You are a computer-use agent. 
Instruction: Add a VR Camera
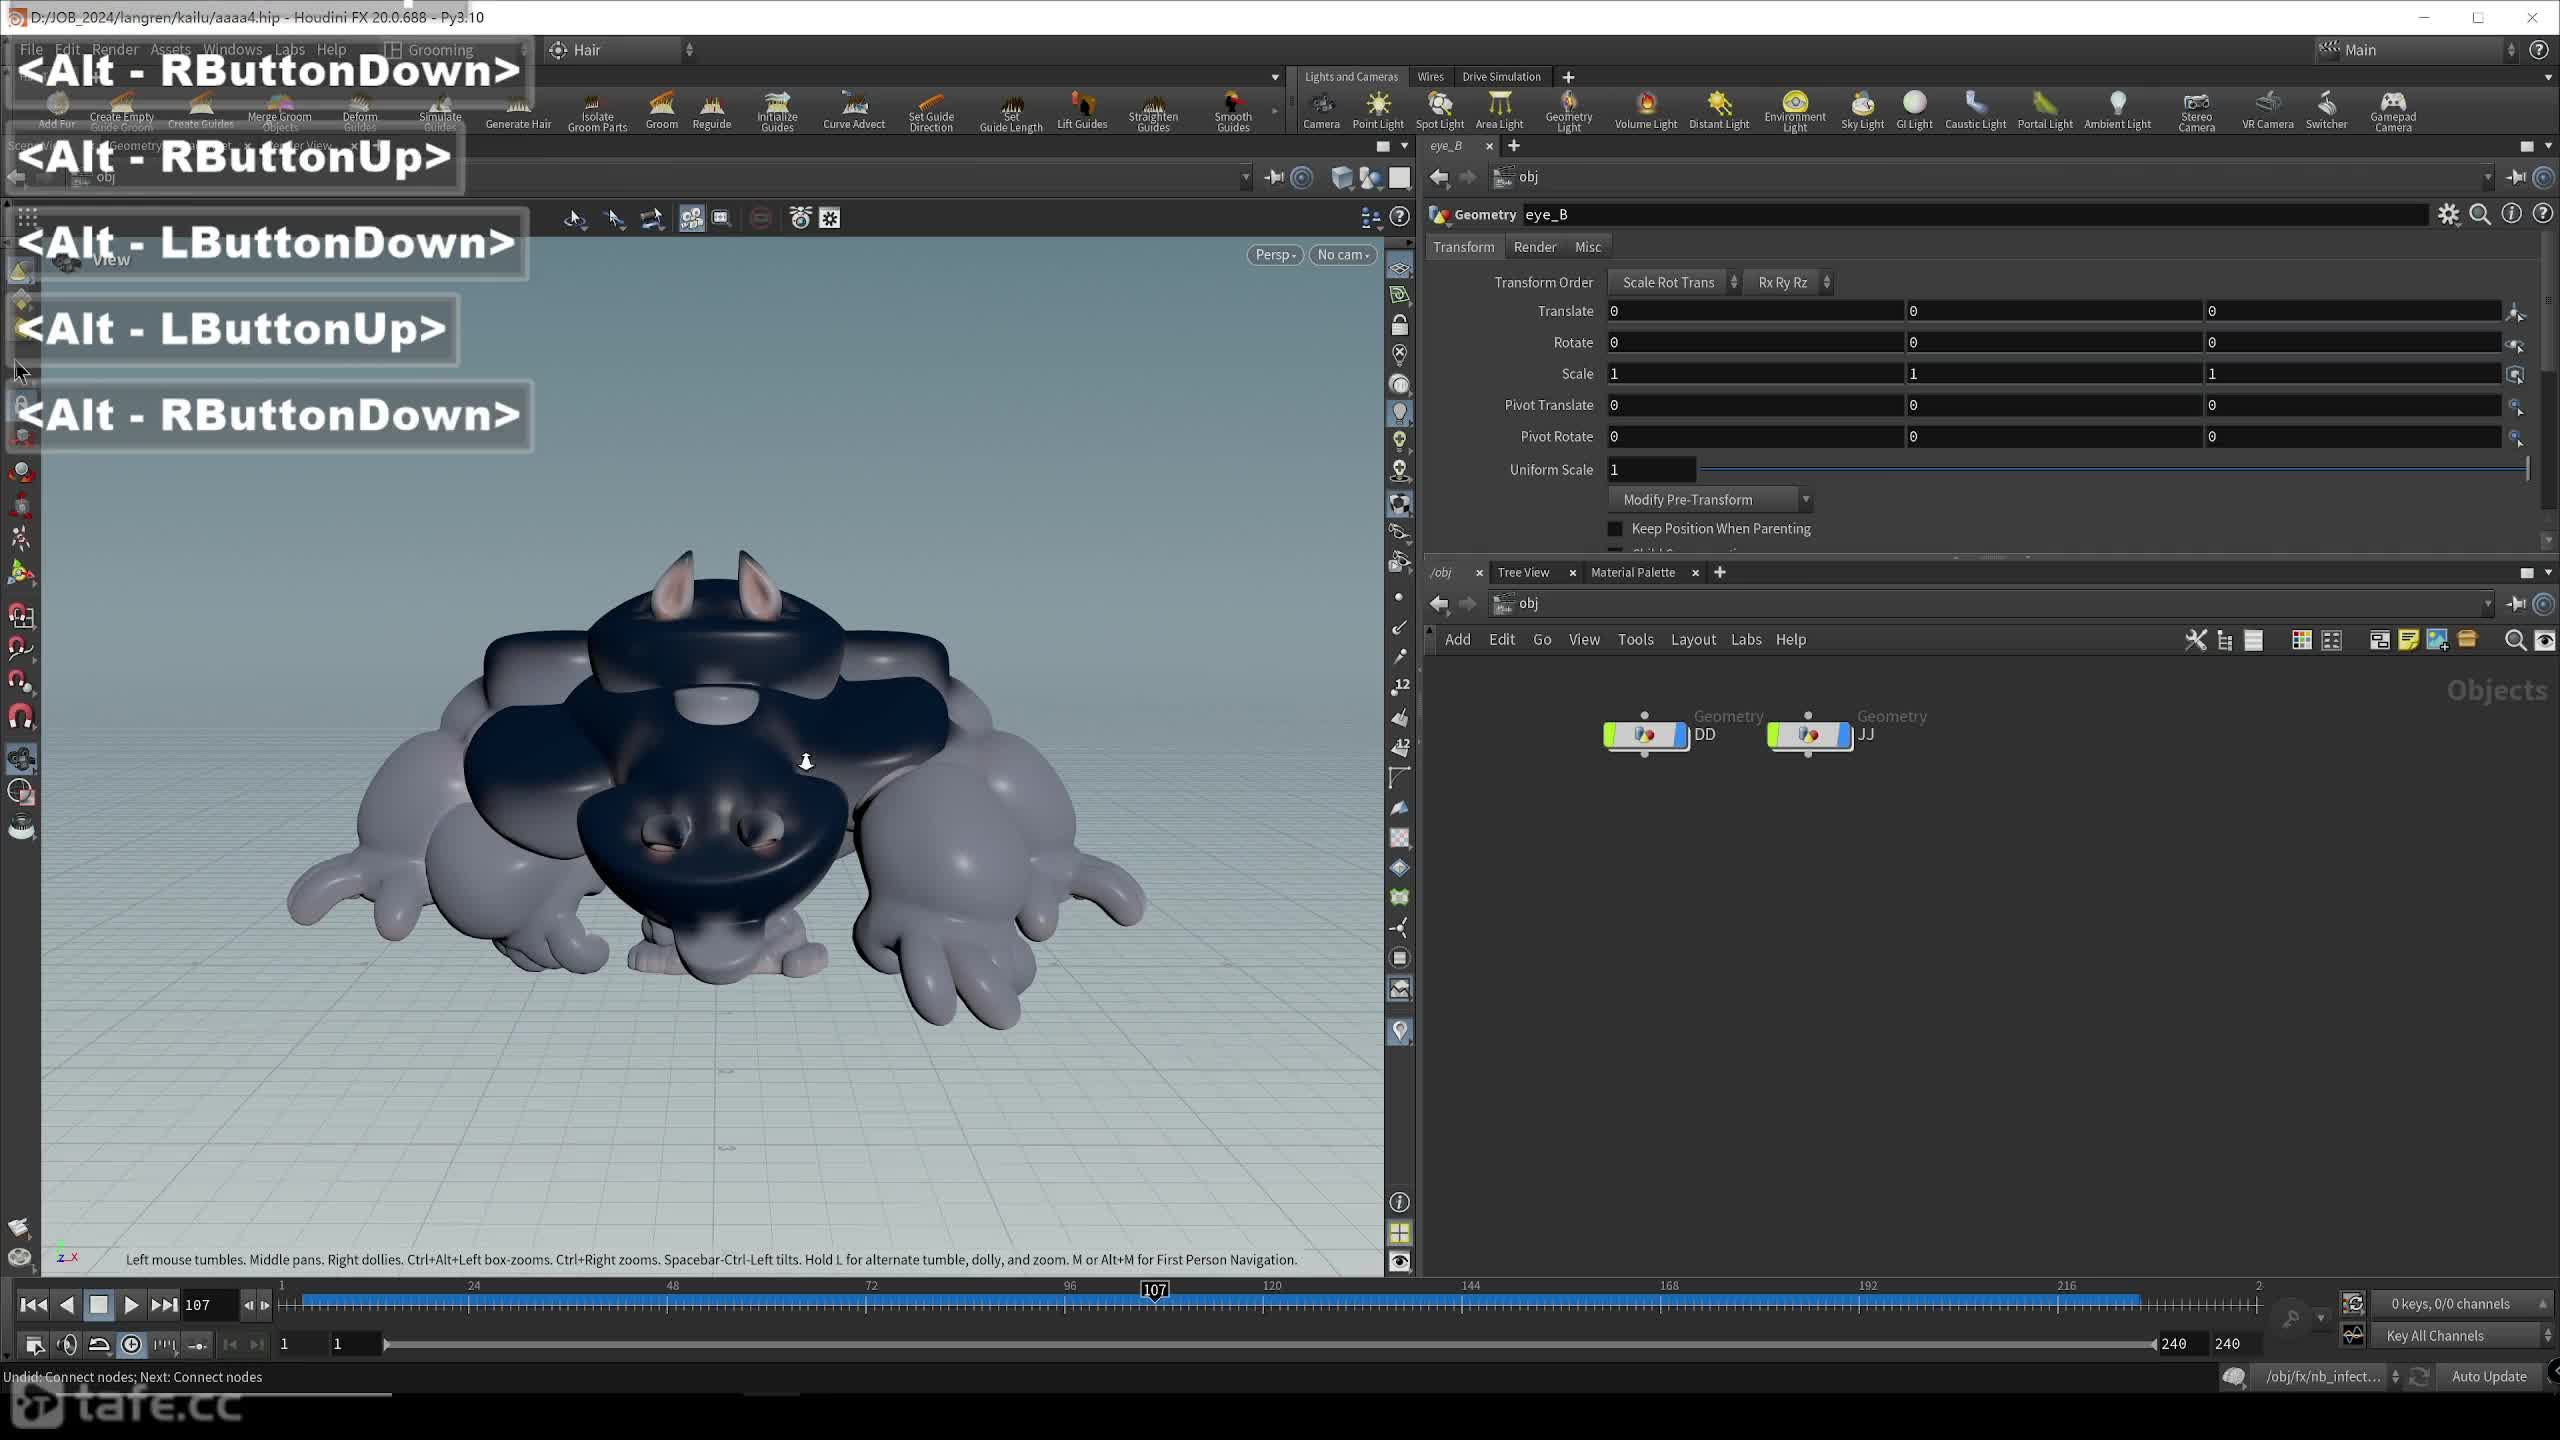click(x=2267, y=110)
